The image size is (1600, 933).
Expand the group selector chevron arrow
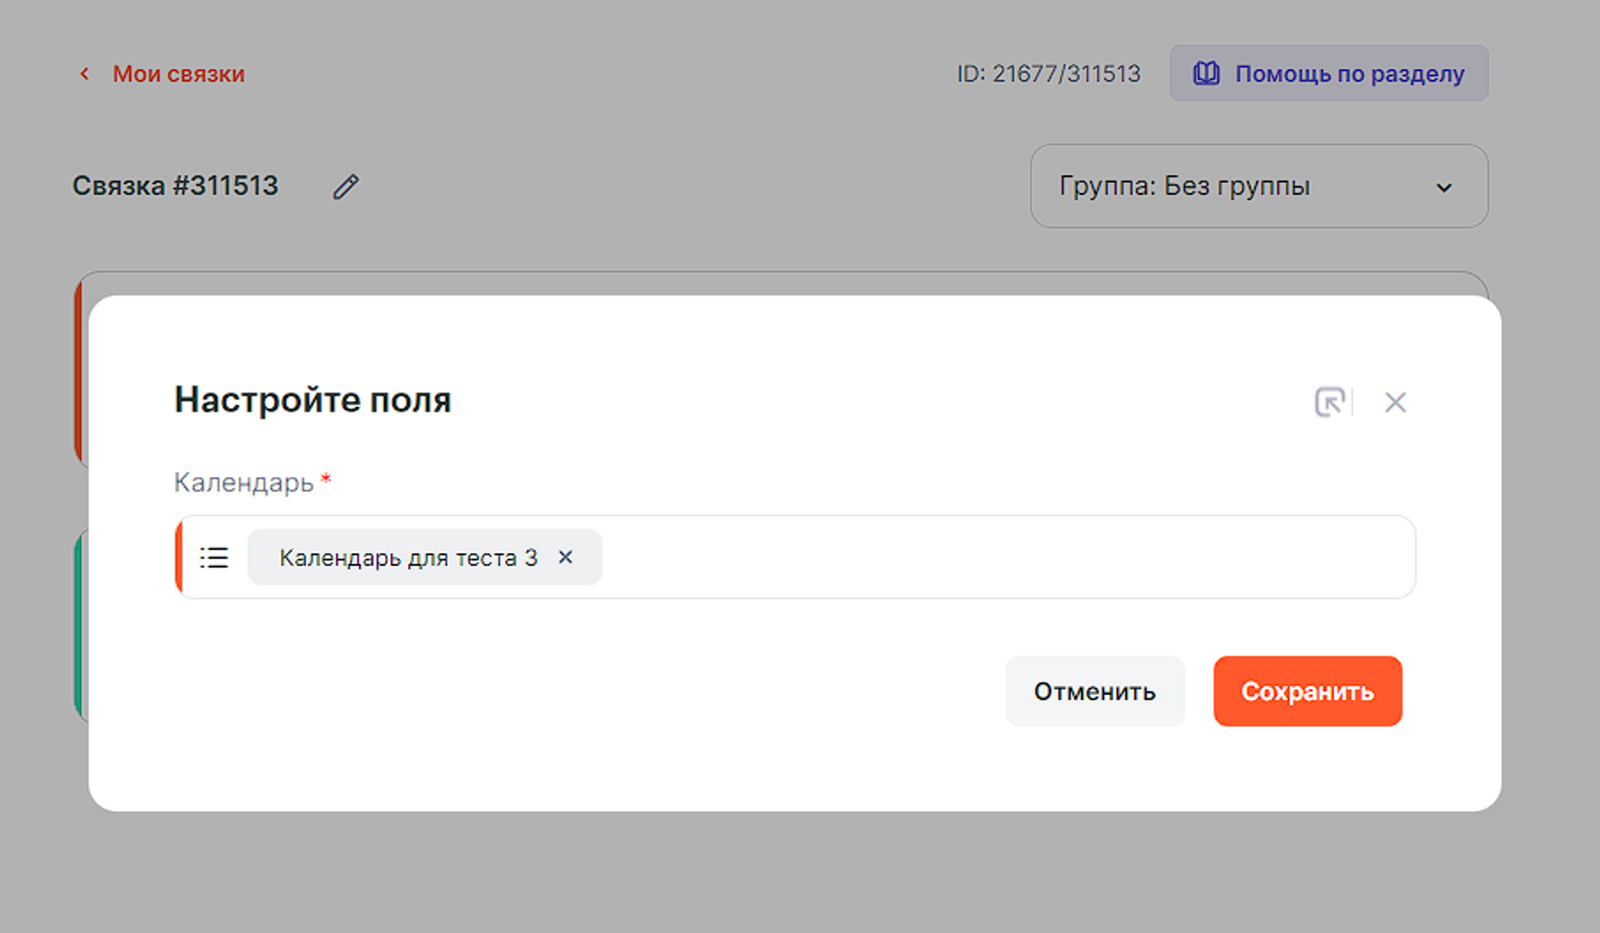pos(1444,188)
